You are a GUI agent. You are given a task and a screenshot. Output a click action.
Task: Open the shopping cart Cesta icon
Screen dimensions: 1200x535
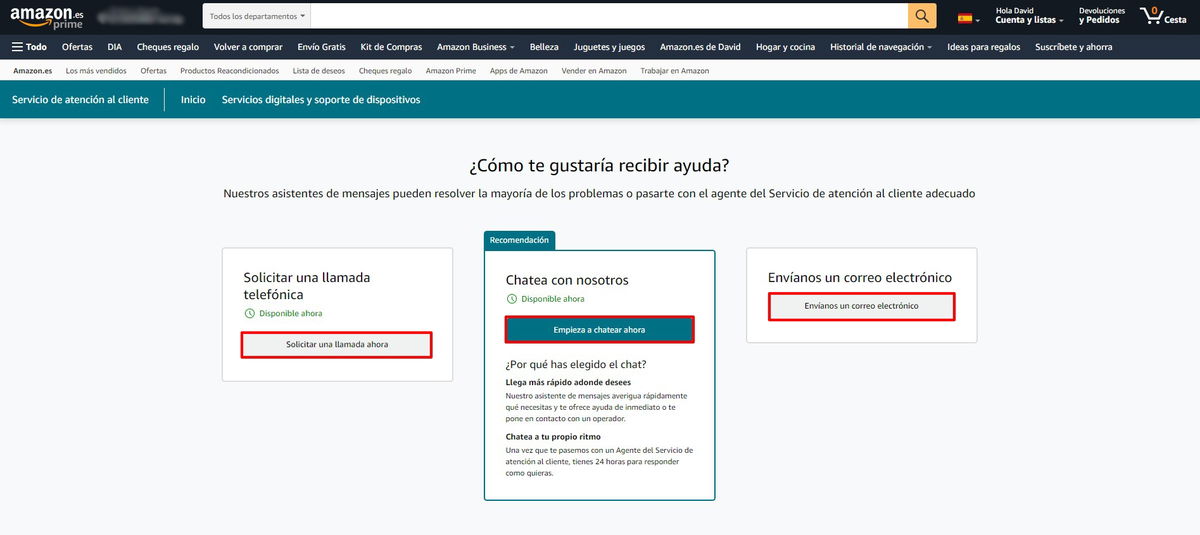pyautogui.click(x=1163, y=16)
